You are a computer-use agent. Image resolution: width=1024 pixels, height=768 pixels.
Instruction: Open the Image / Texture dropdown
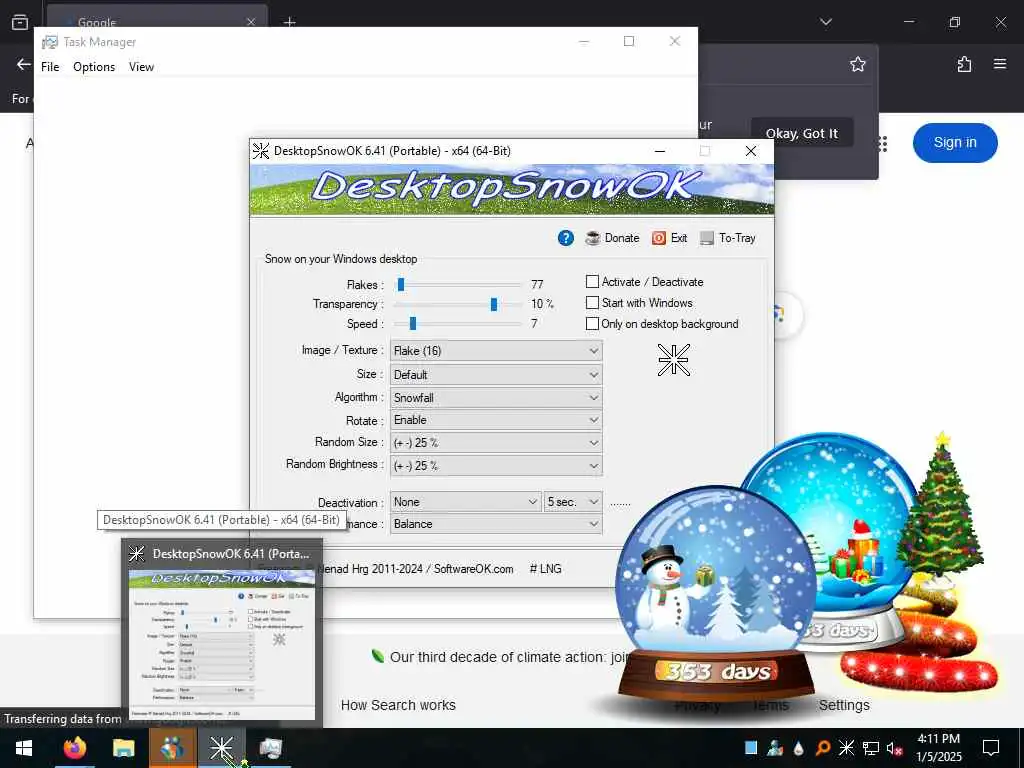click(x=496, y=351)
